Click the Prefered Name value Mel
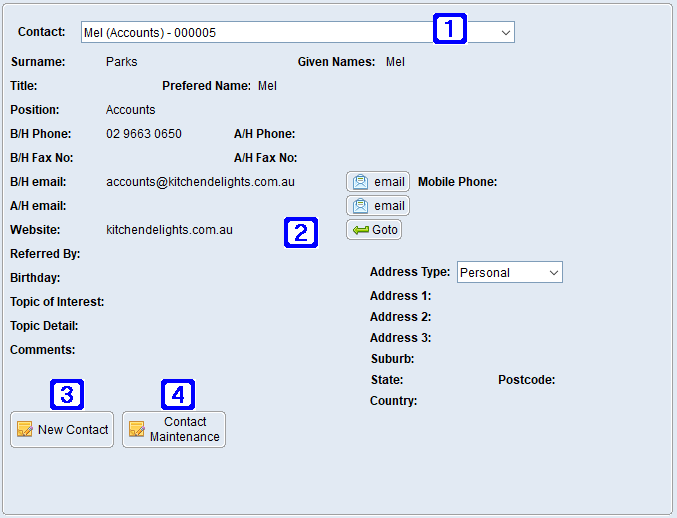 pos(267,86)
